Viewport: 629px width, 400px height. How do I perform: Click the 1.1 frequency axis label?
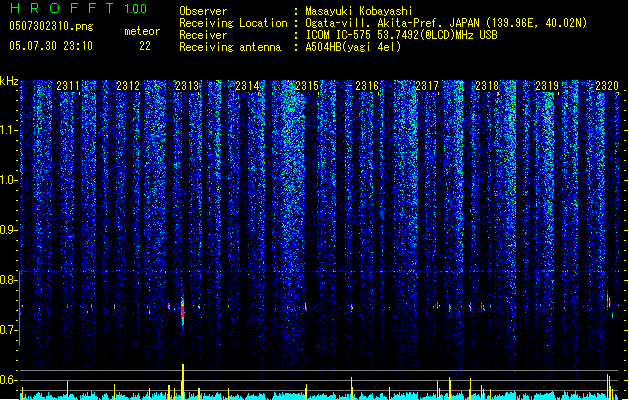pyautogui.click(x=9, y=130)
